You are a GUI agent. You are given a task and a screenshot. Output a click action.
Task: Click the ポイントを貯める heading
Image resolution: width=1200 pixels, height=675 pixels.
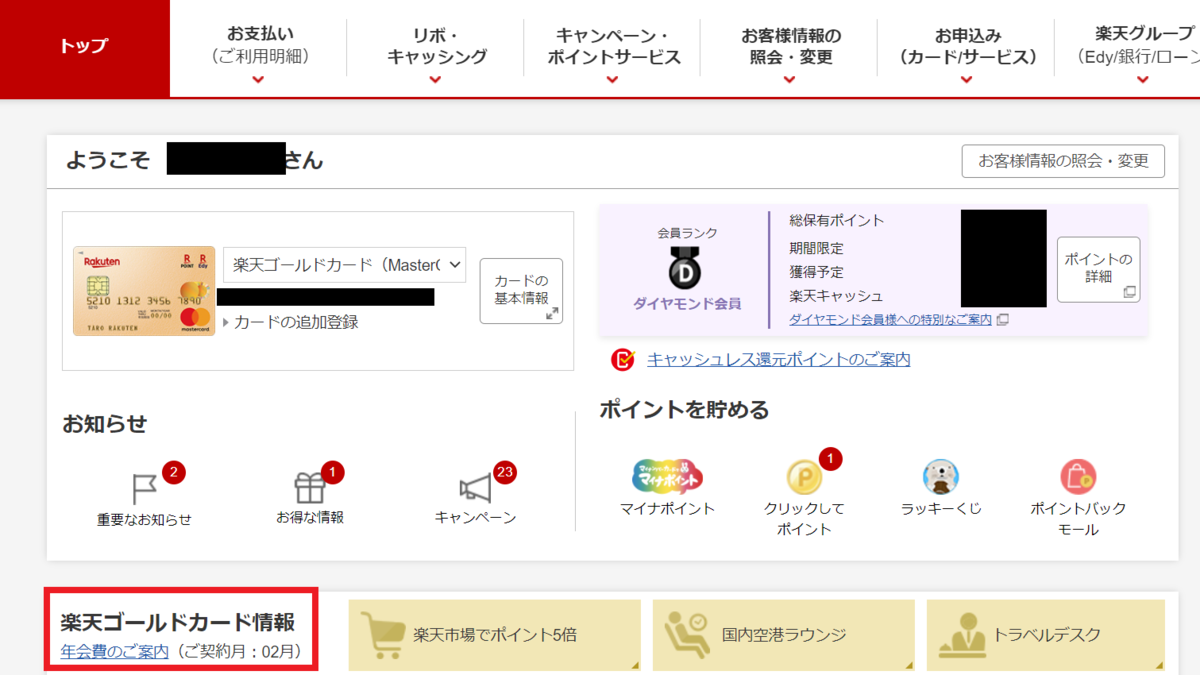click(x=684, y=410)
